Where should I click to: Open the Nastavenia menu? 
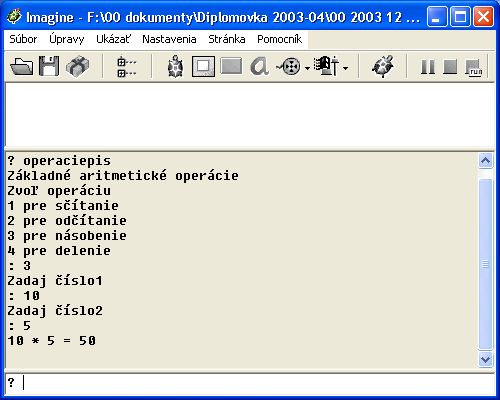(169, 39)
